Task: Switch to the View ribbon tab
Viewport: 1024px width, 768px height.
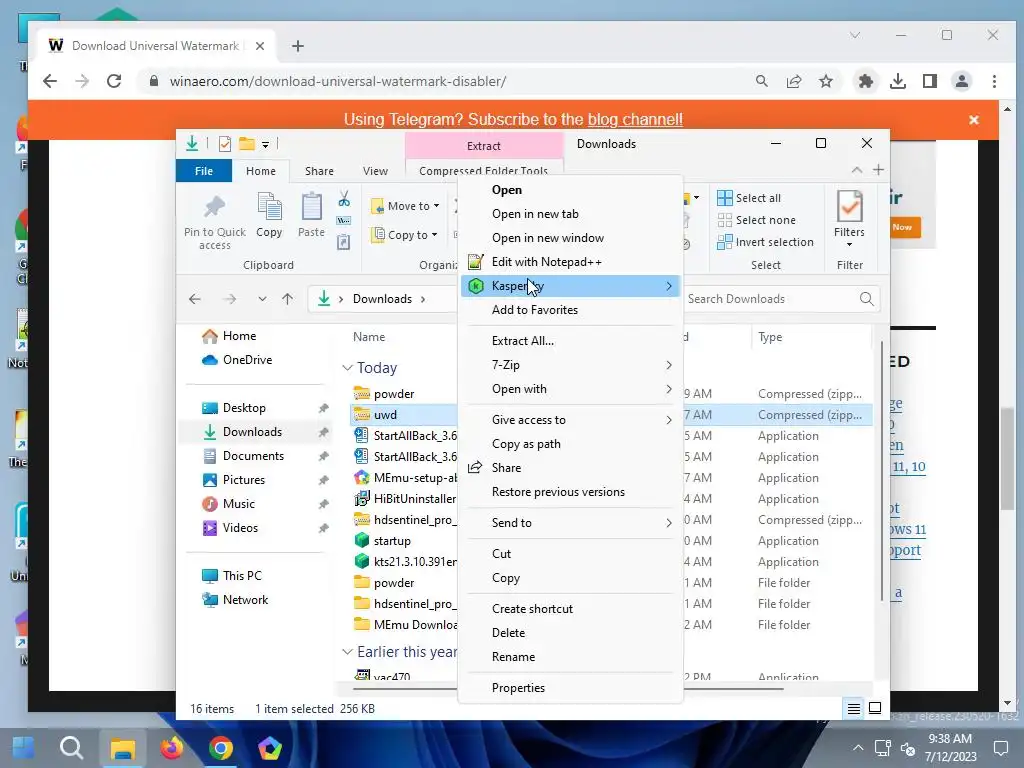Action: (375, 171)
